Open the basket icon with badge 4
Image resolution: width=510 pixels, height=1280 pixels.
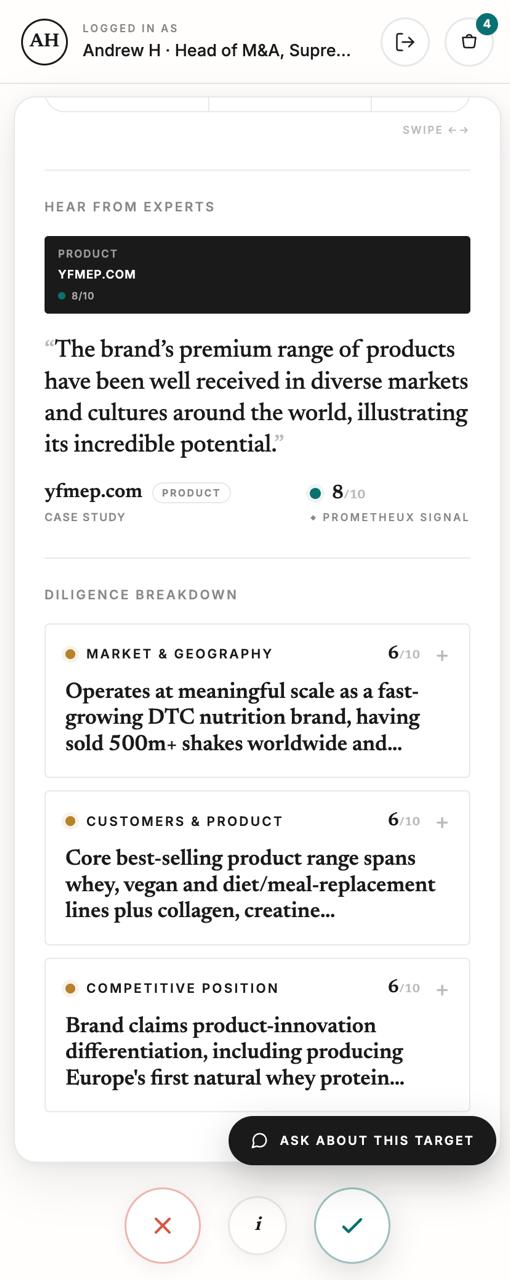[469, 42]
